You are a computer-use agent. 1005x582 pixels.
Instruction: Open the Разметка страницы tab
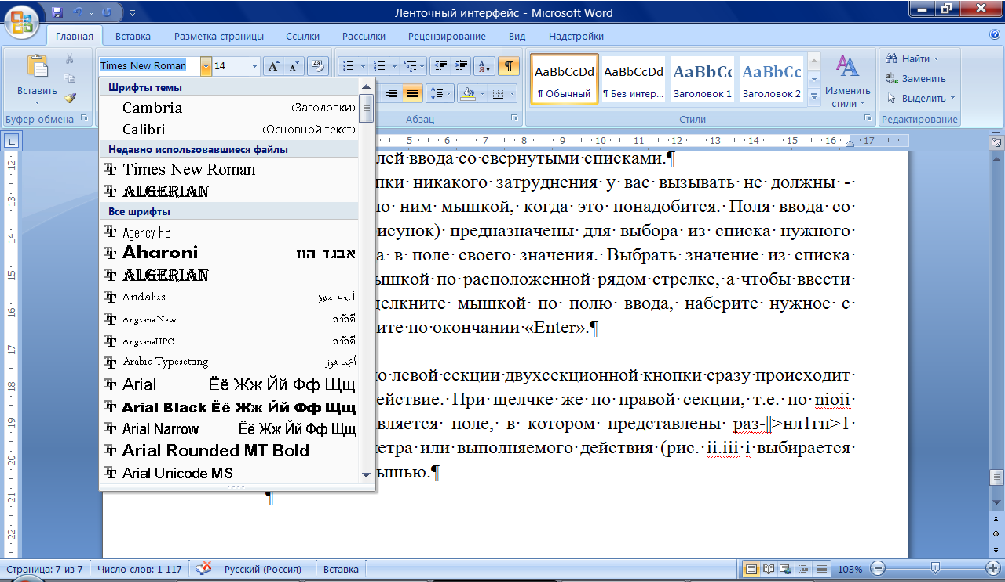219,37
